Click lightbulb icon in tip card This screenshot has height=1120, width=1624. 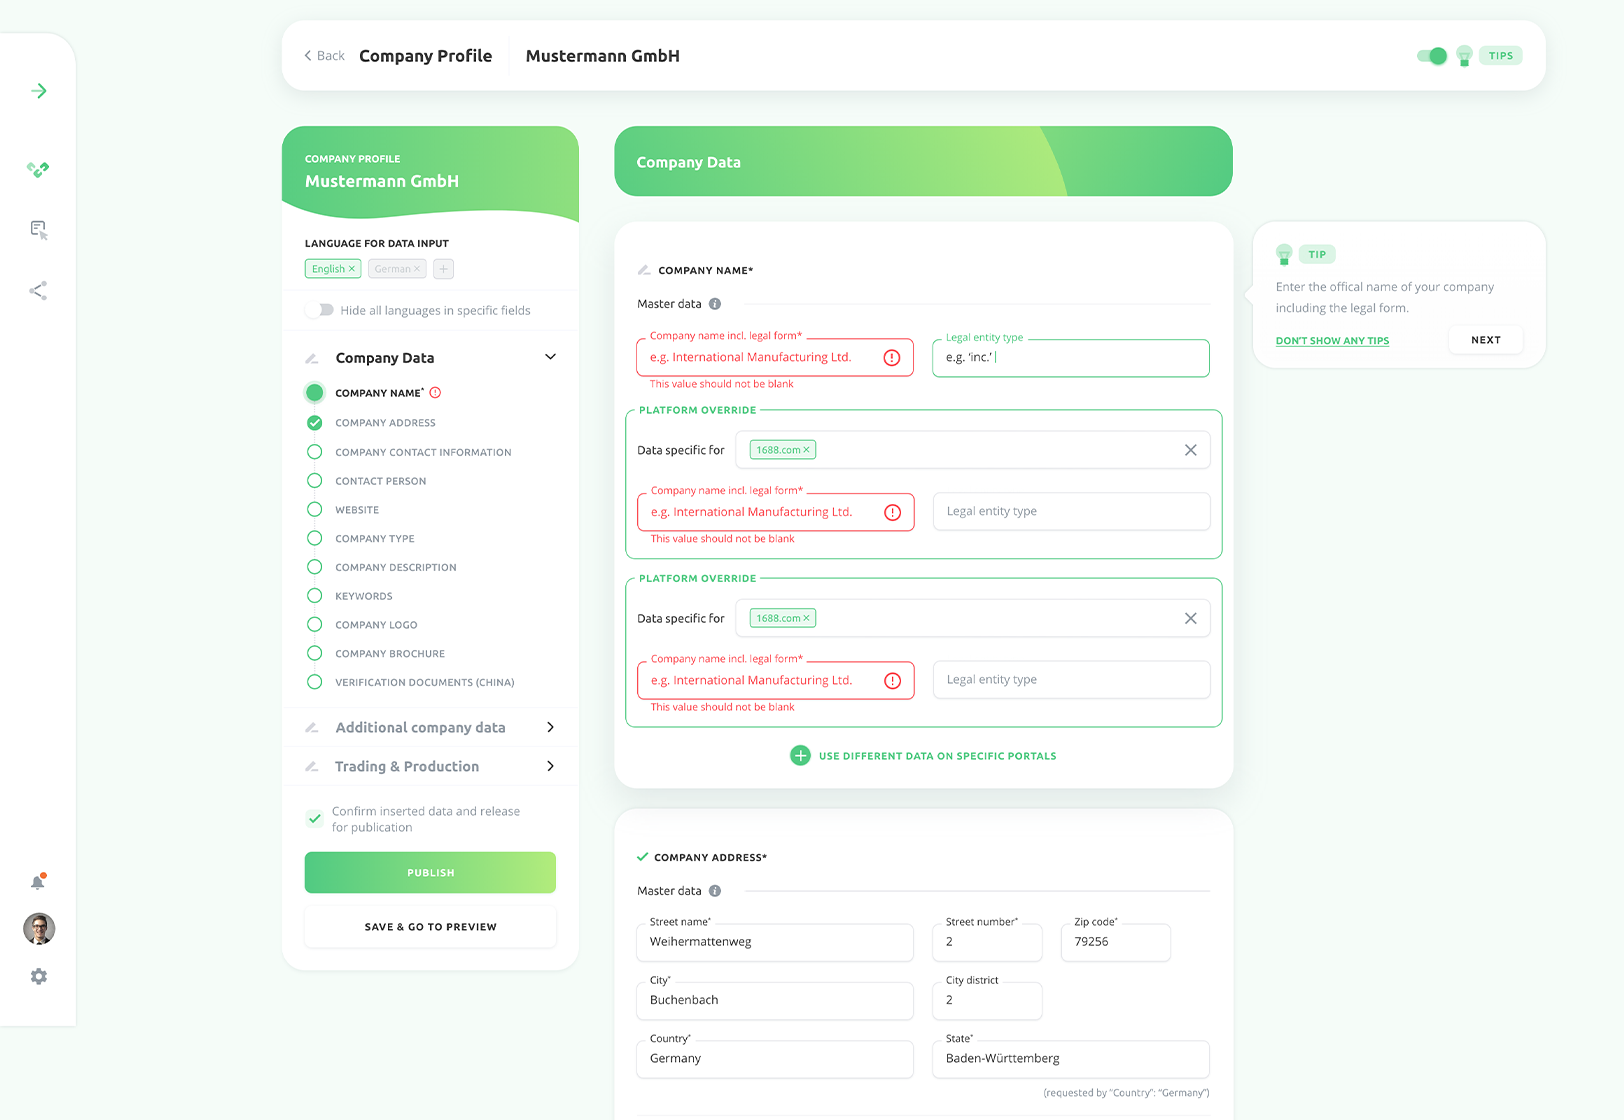pos(1284,255)
